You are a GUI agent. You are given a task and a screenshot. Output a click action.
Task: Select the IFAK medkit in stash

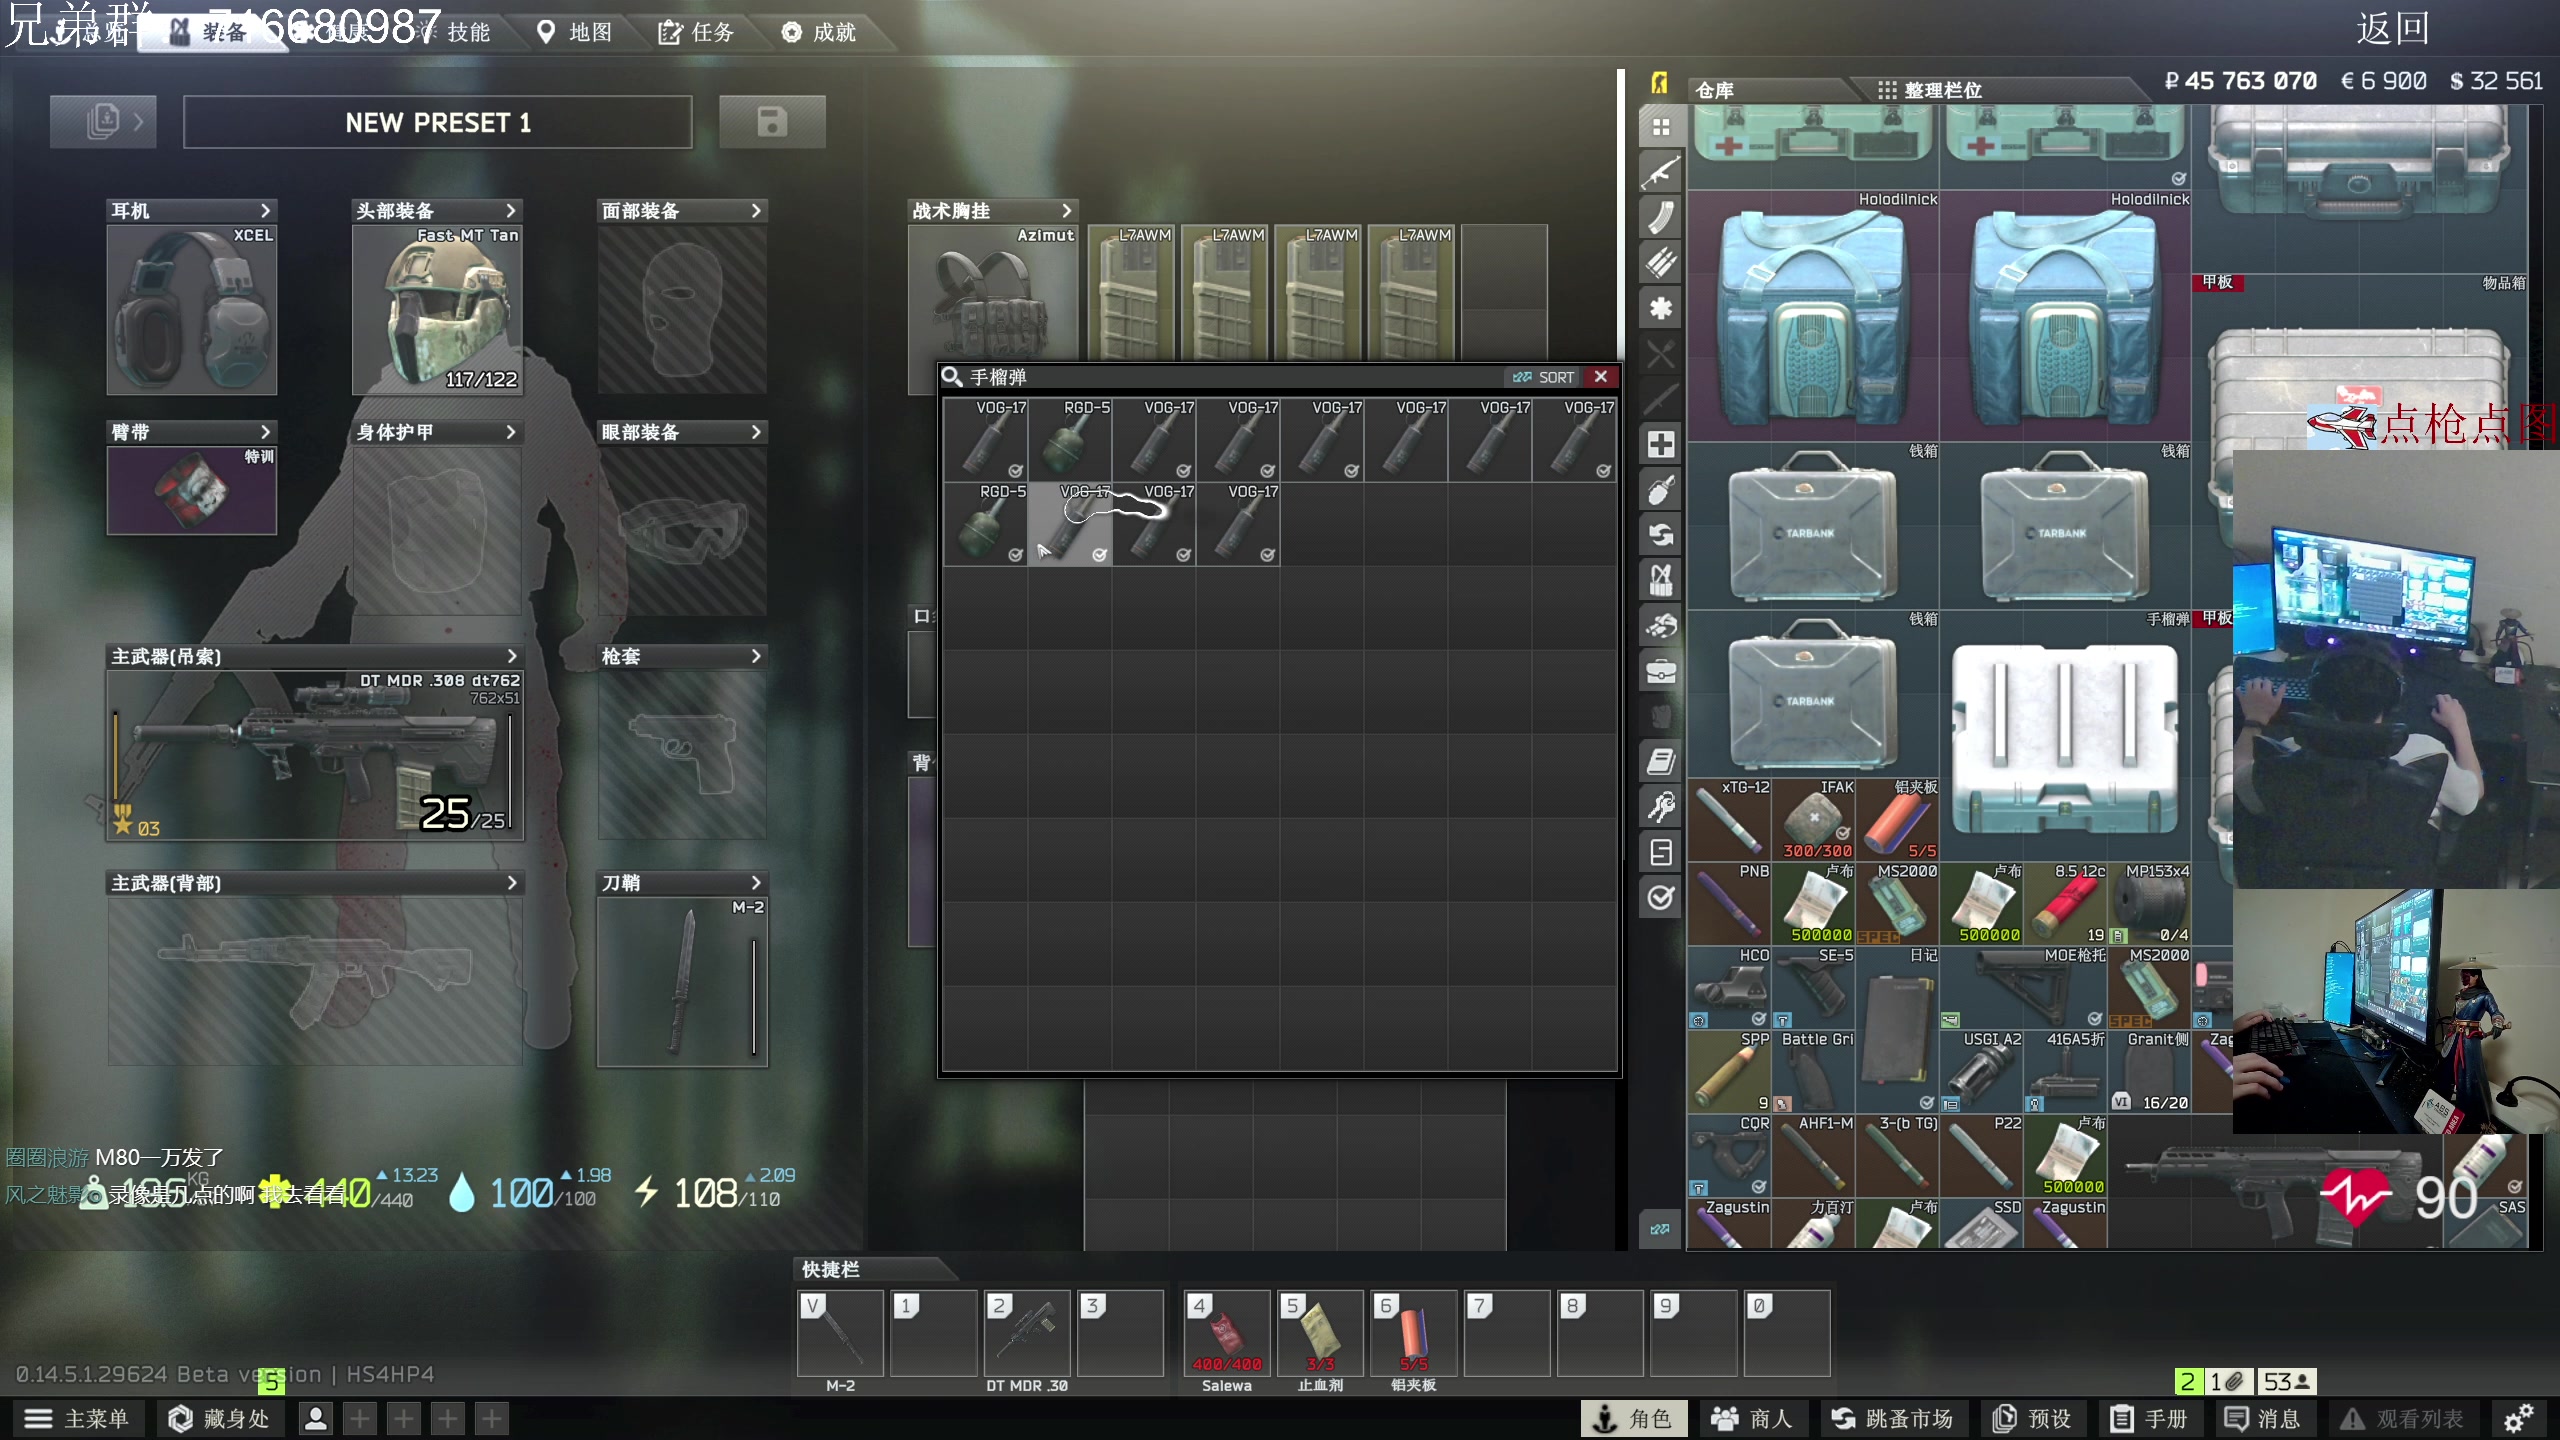[x=1813, y=820]
